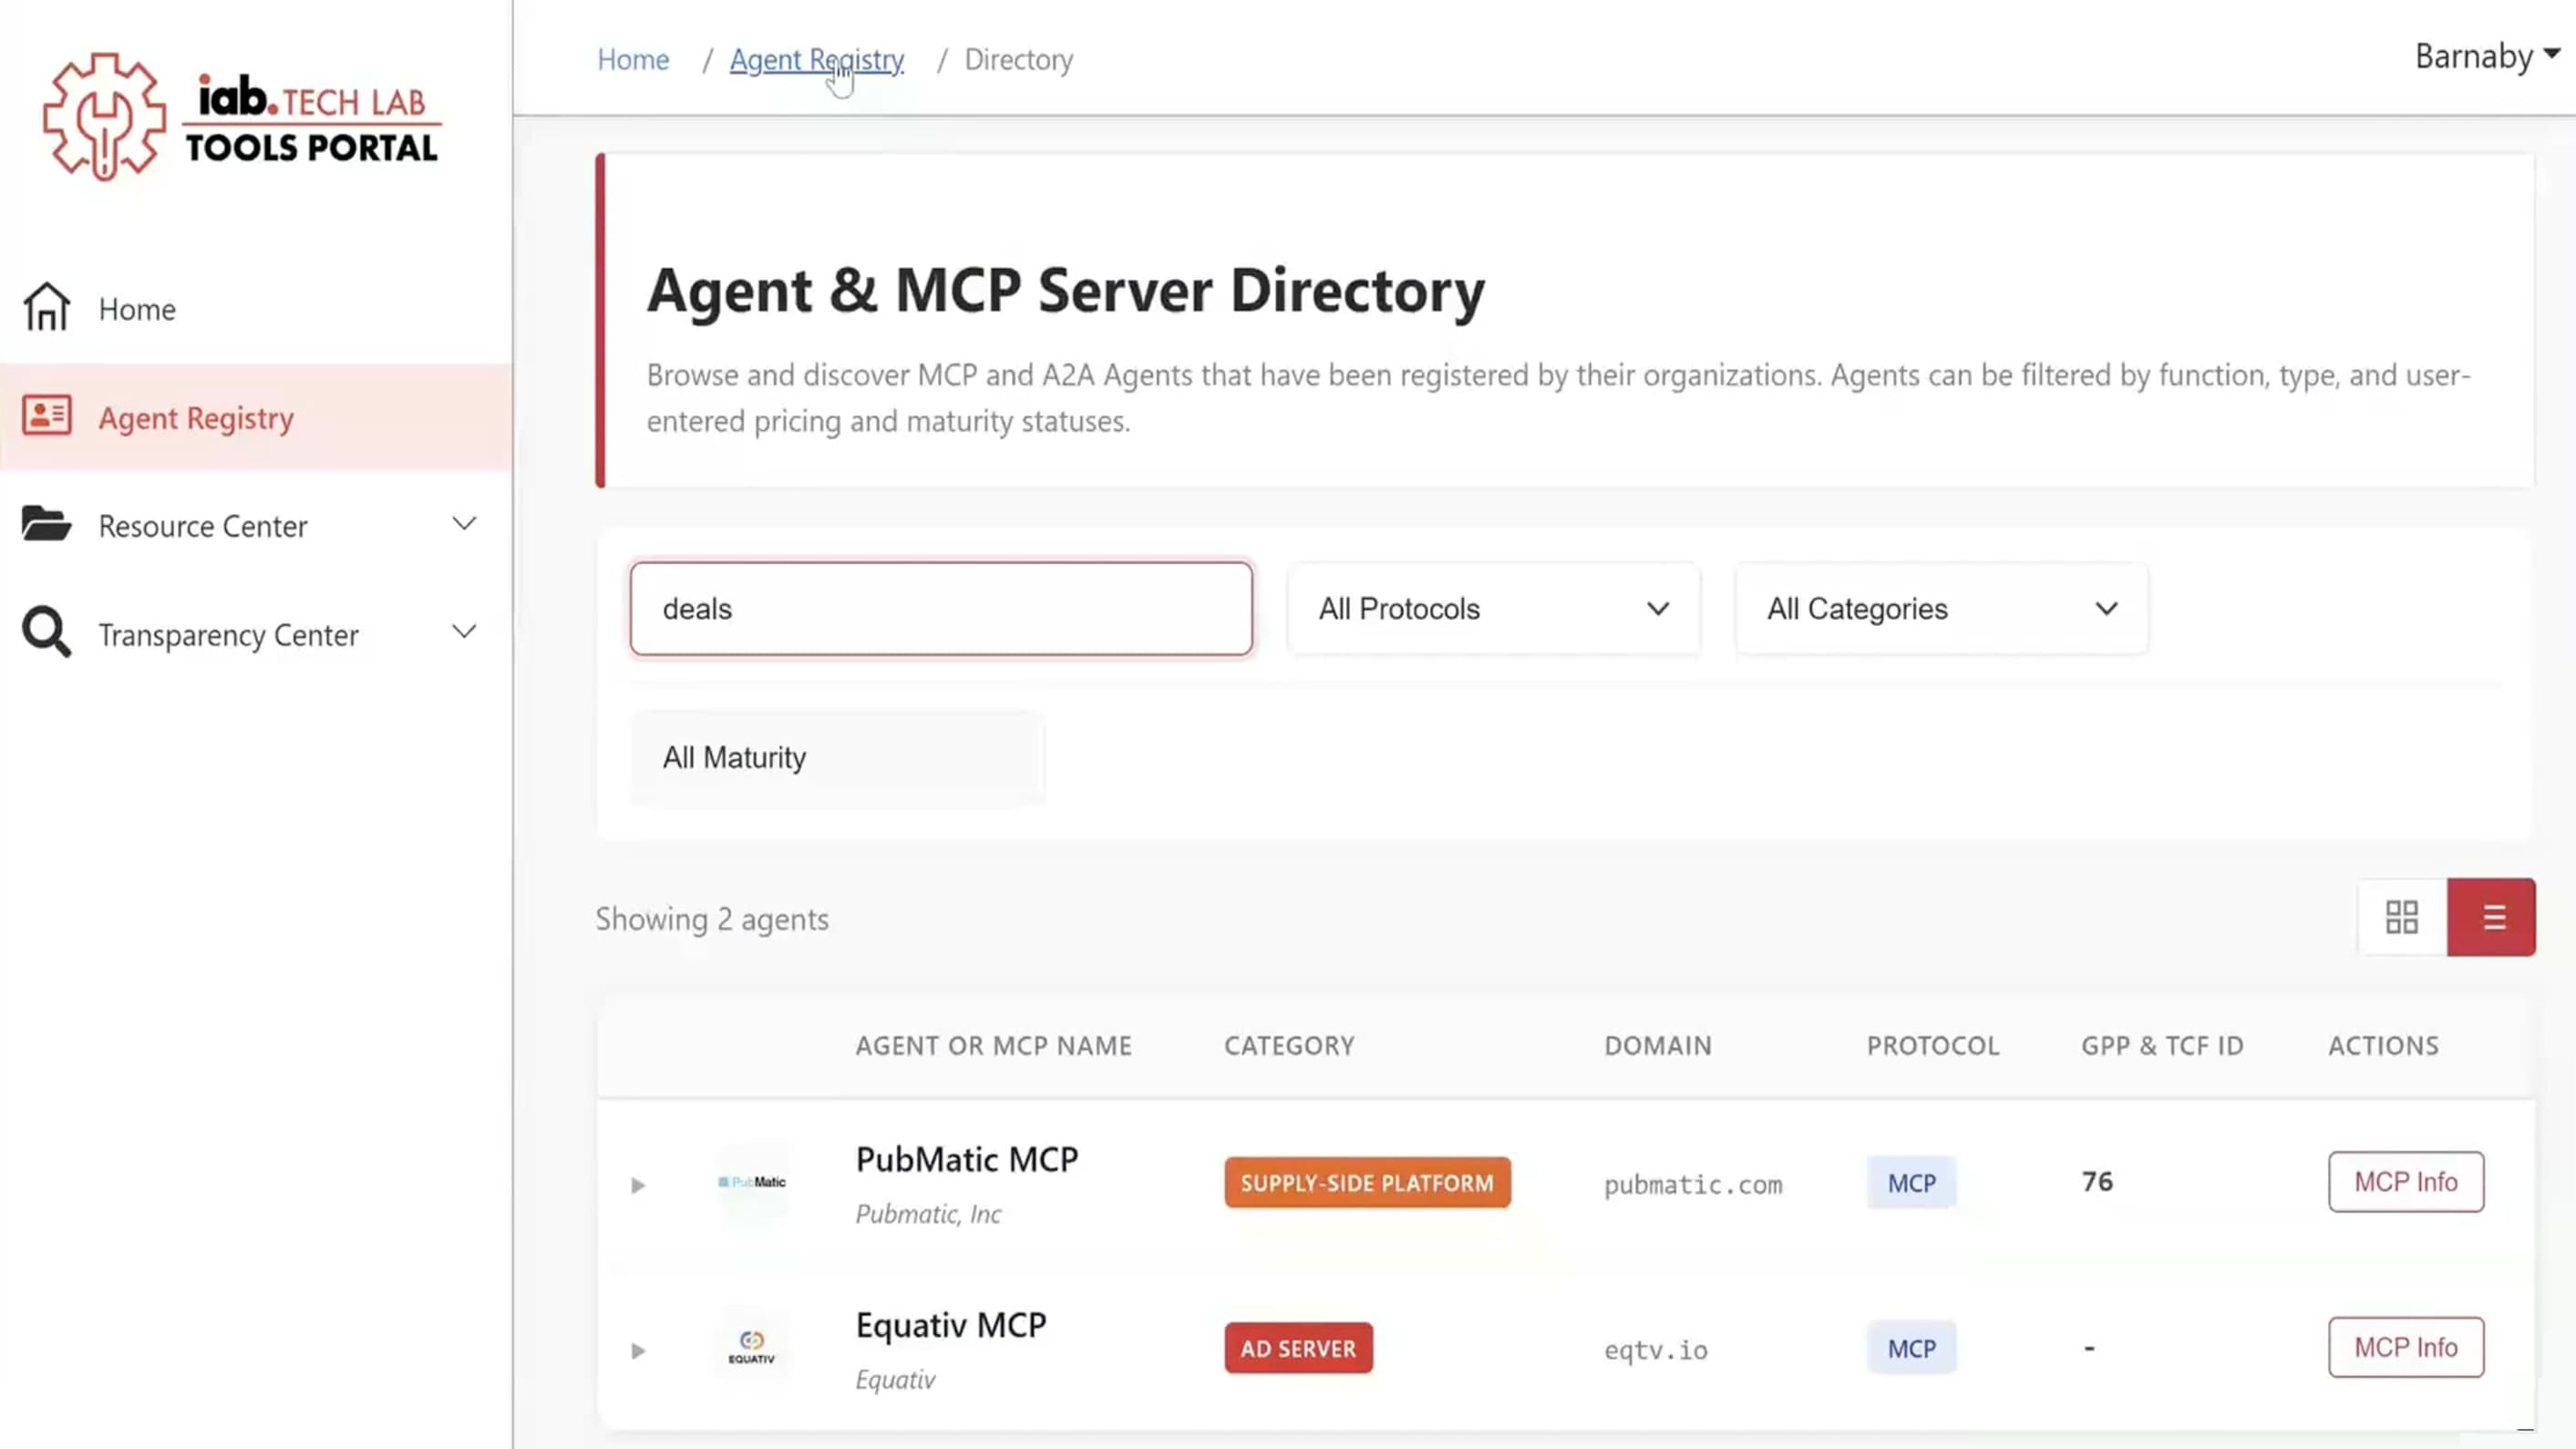Switch to grid view layout

tap(2401, 916)
